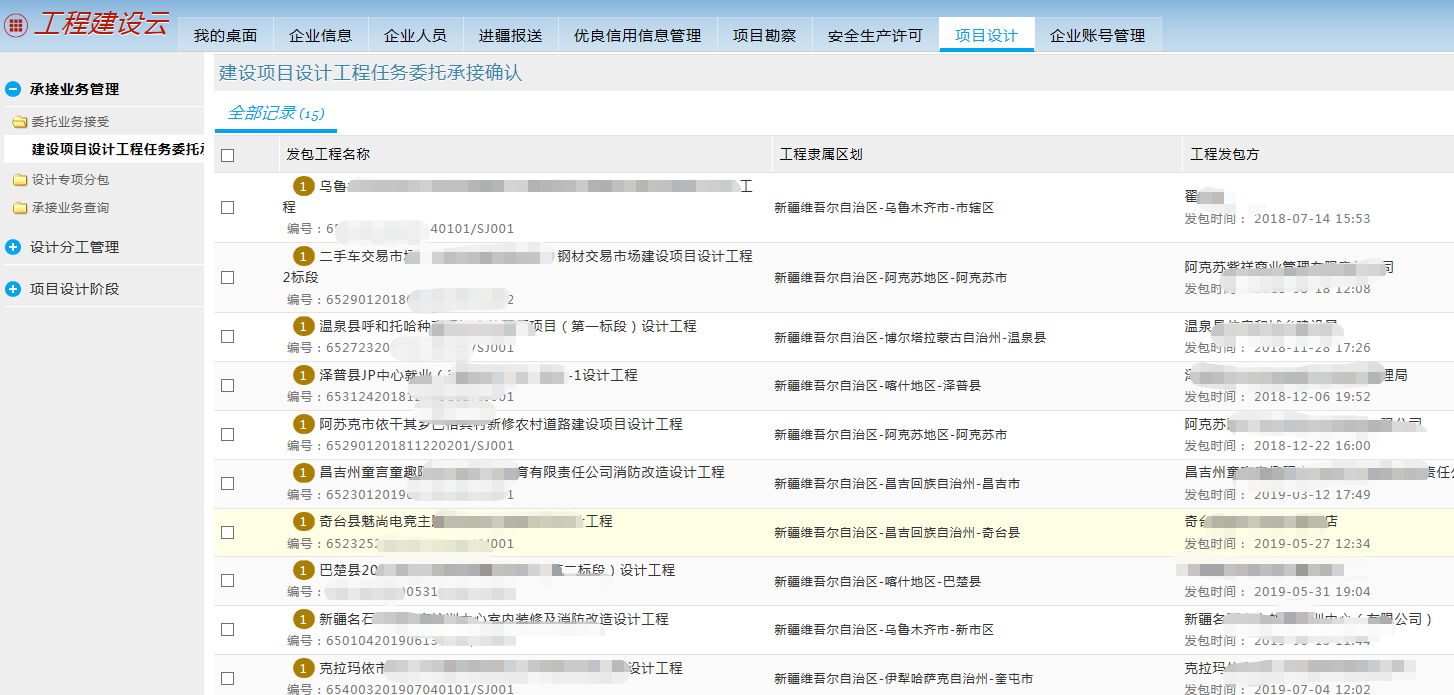Tick the select-all checkbox in table header
This screenshot has width=1454, height=695.
click(228, 155)
